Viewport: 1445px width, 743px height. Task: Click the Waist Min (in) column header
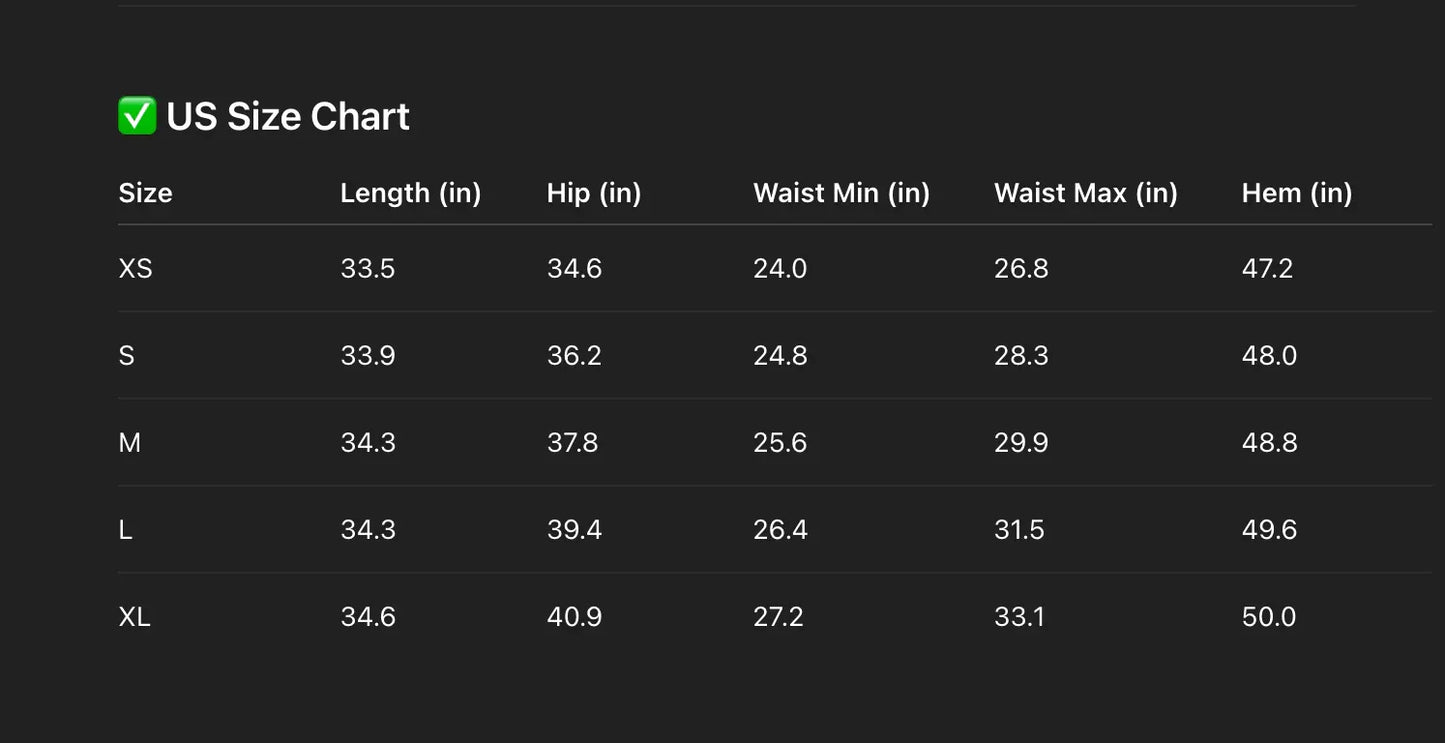coord(841,193)
